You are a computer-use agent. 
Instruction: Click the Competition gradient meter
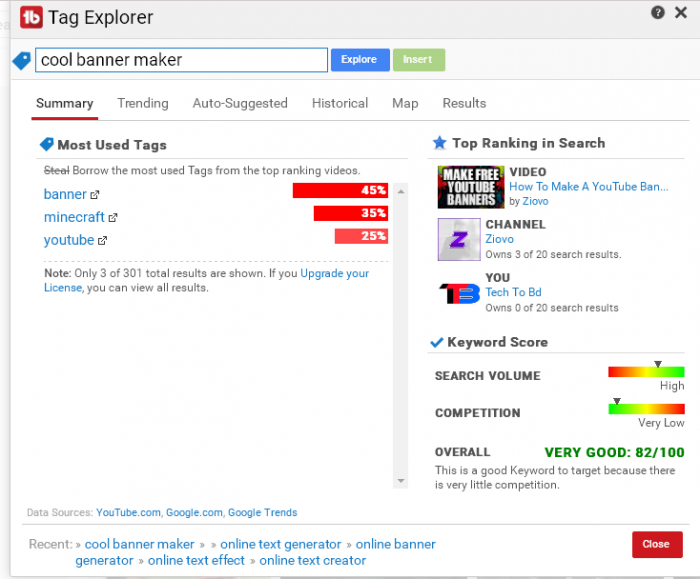pyautogui.click(x=646, y=408)
